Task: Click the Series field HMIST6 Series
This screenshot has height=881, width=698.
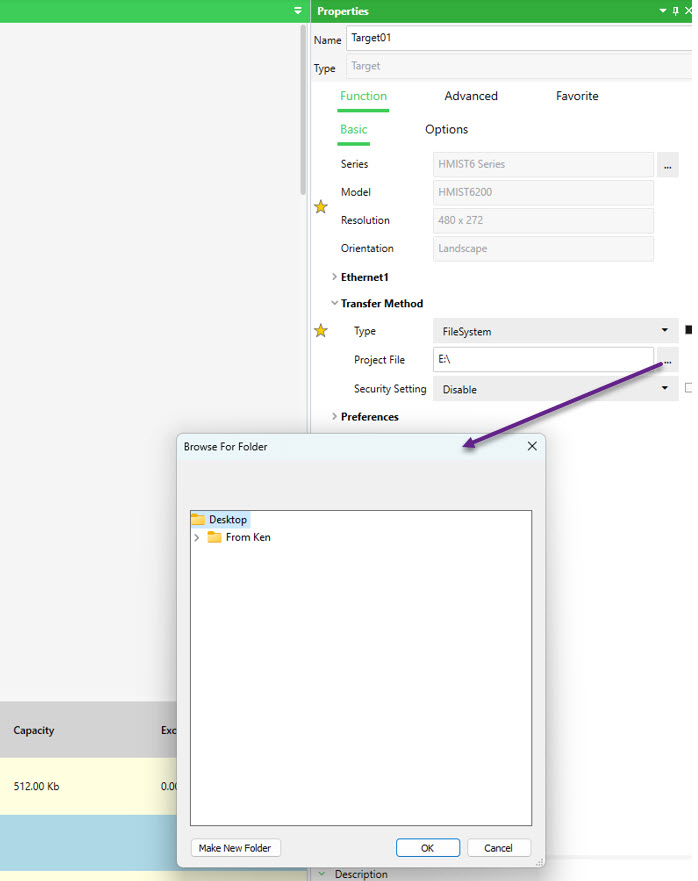Action: 543,165
